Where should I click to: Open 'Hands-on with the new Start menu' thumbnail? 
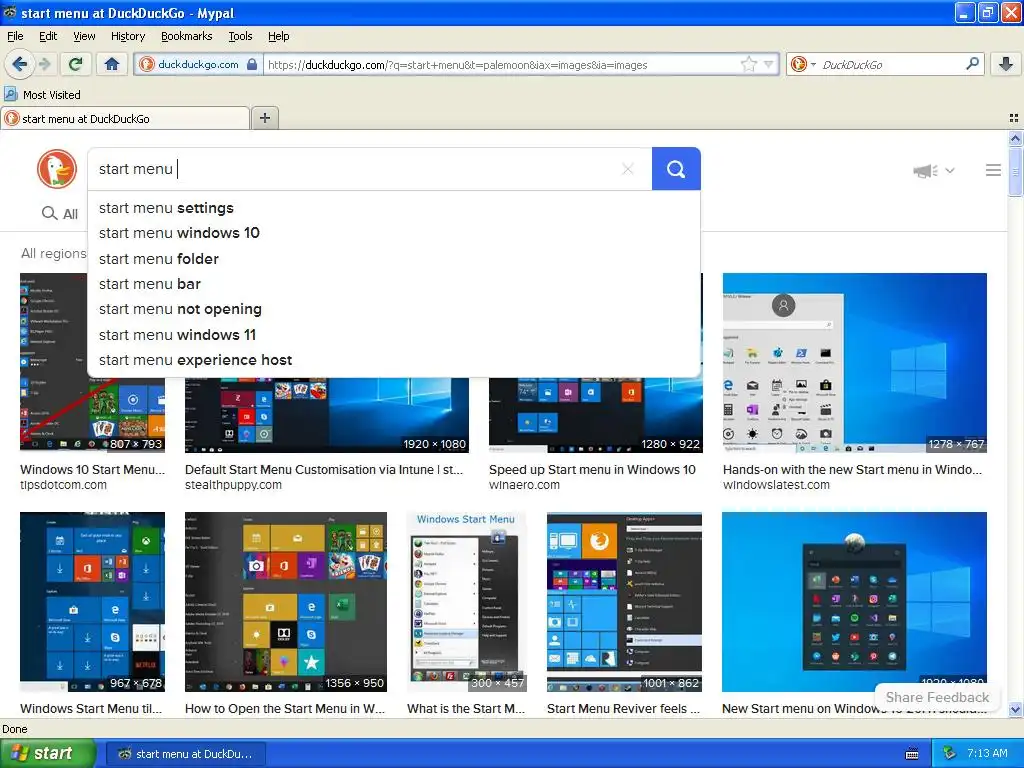tap(854, 362)
